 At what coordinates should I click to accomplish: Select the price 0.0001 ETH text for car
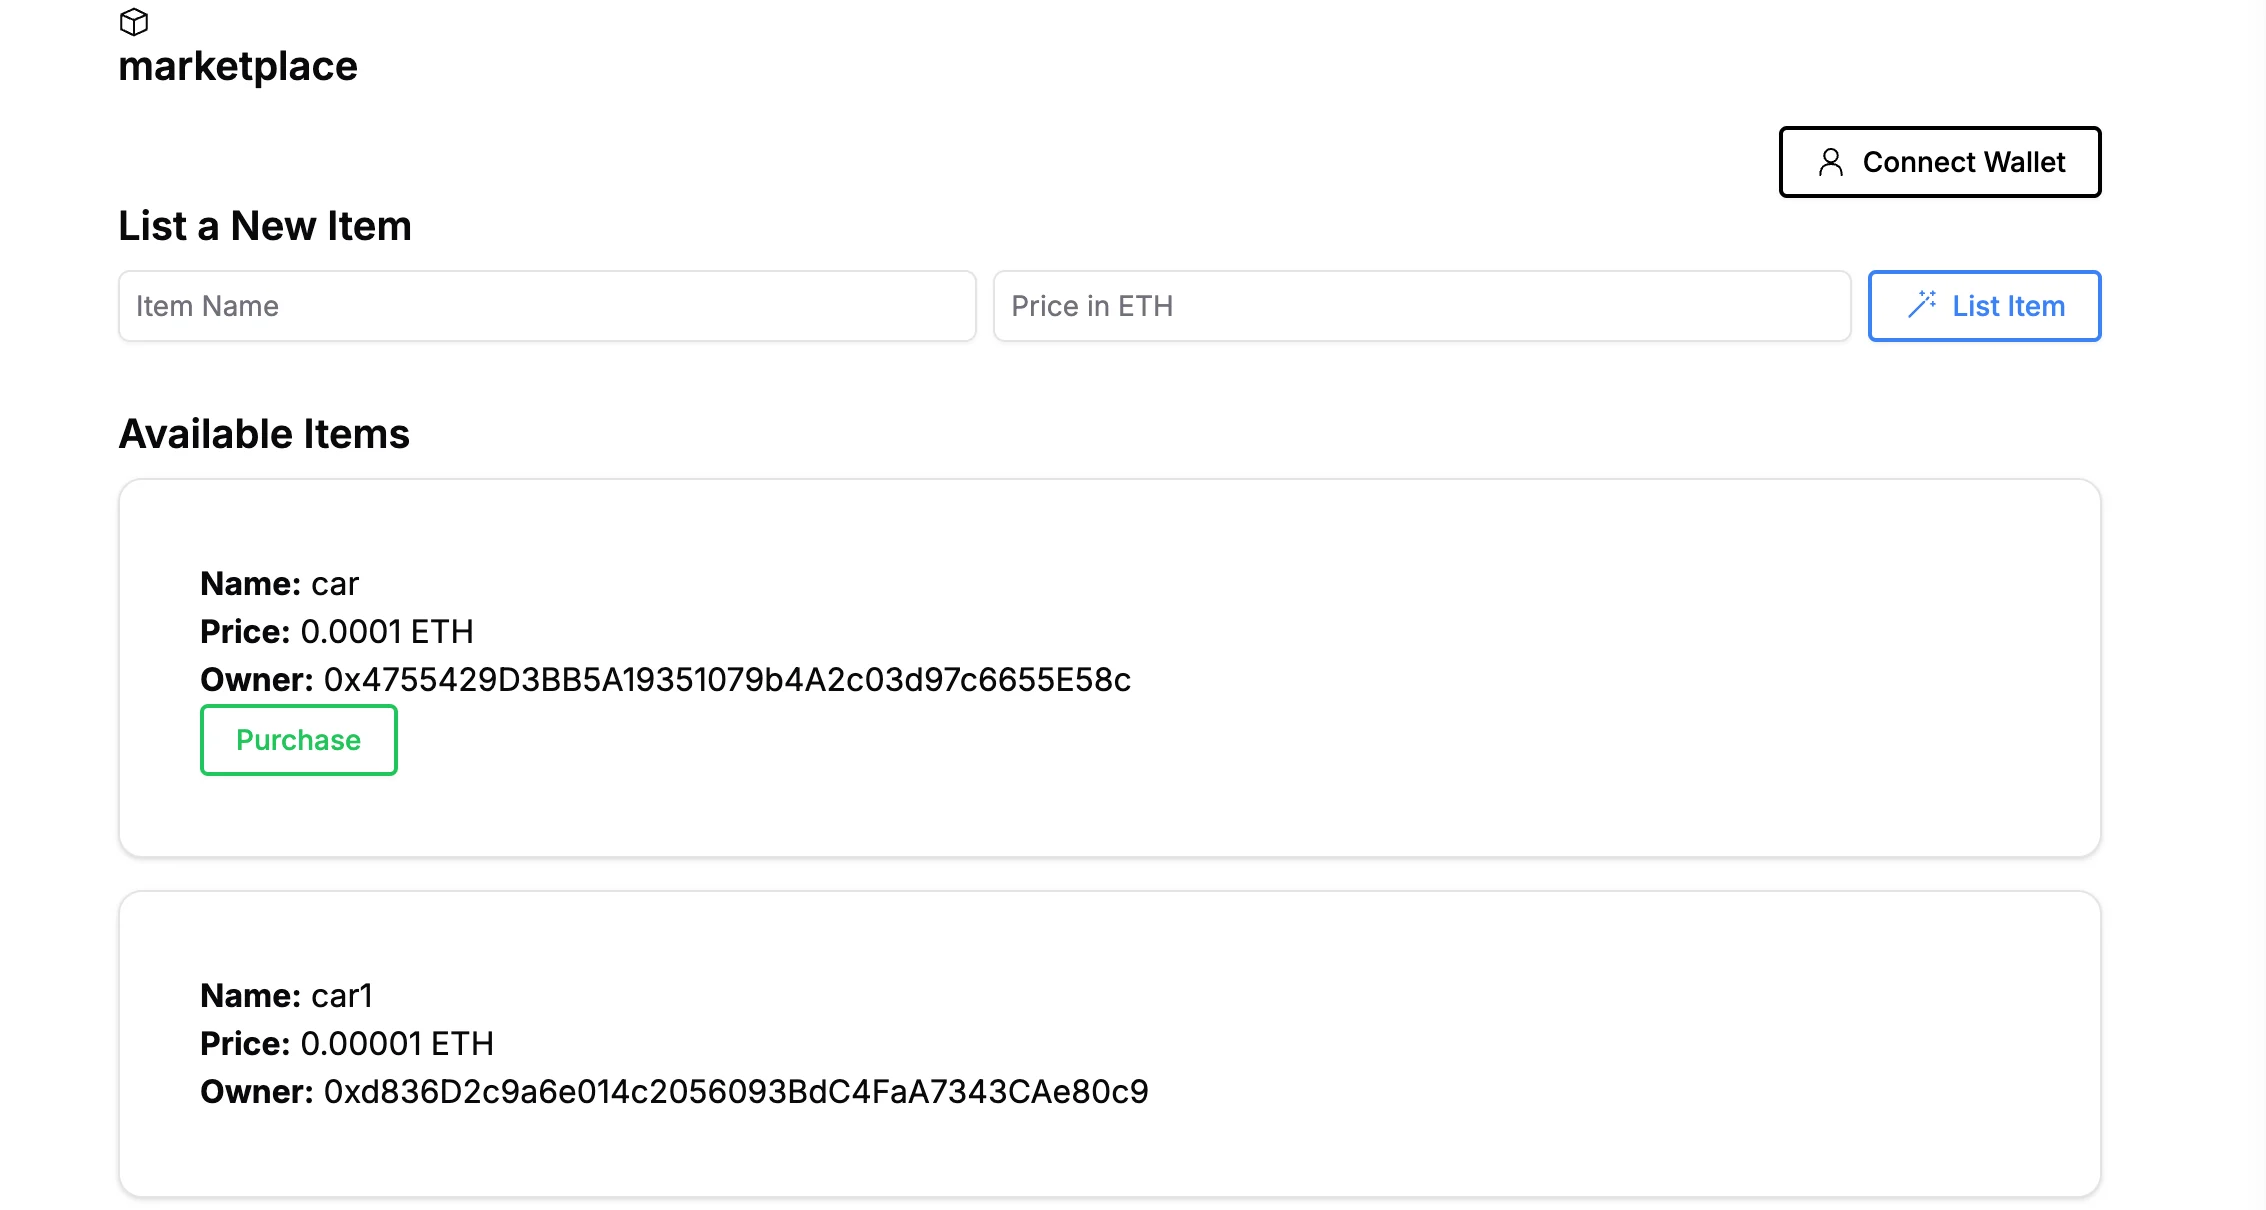tap(388, 631)
